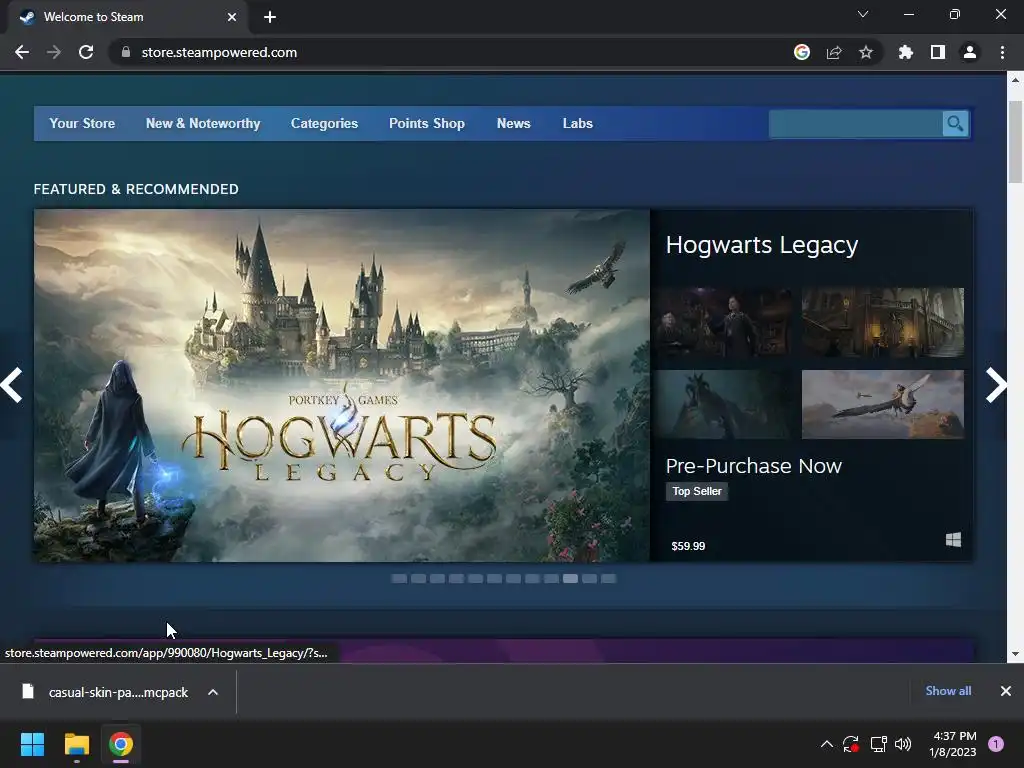Click the Top Seller tag
This screenshot has height=768, width=1024.
coord(697,491)
